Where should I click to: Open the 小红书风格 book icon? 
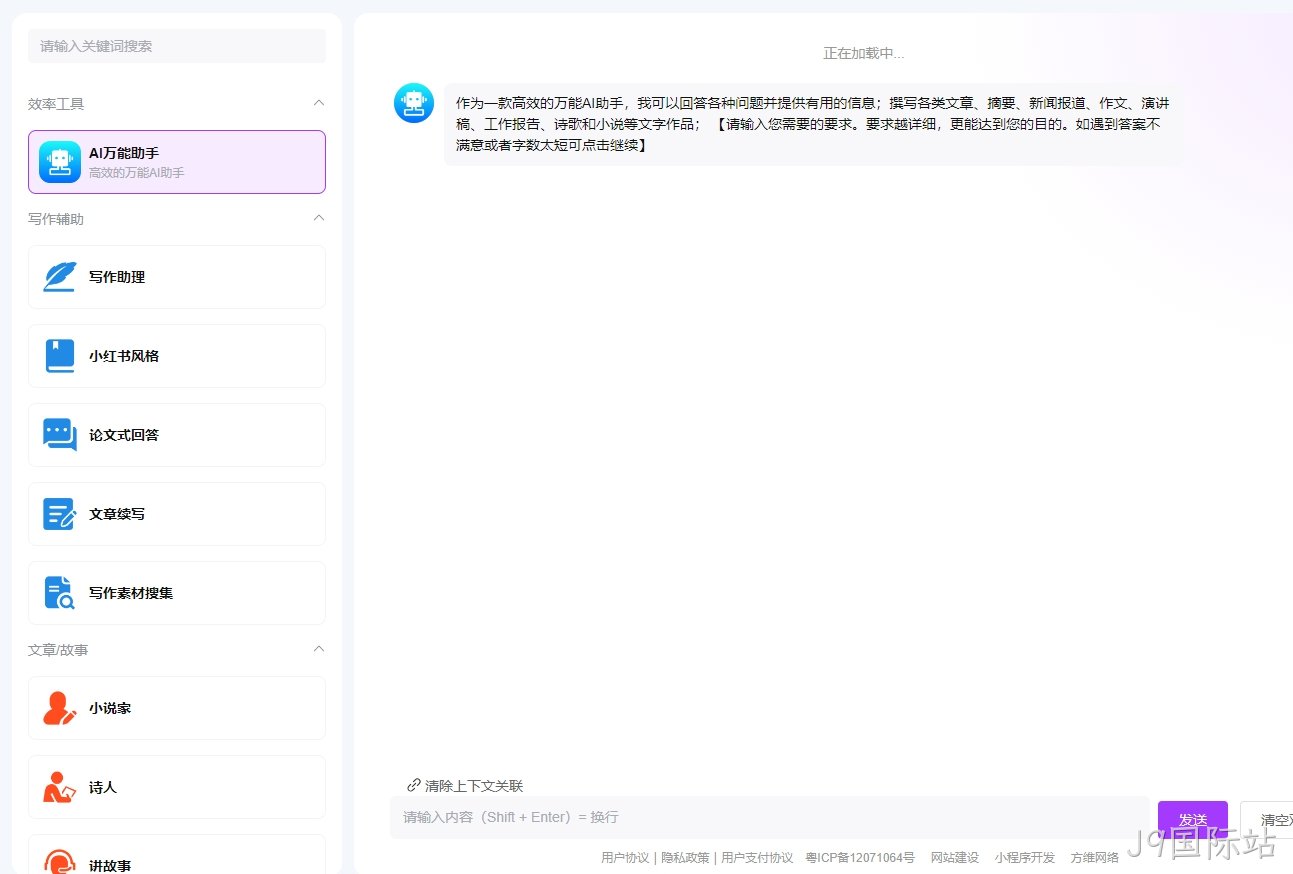60,356
